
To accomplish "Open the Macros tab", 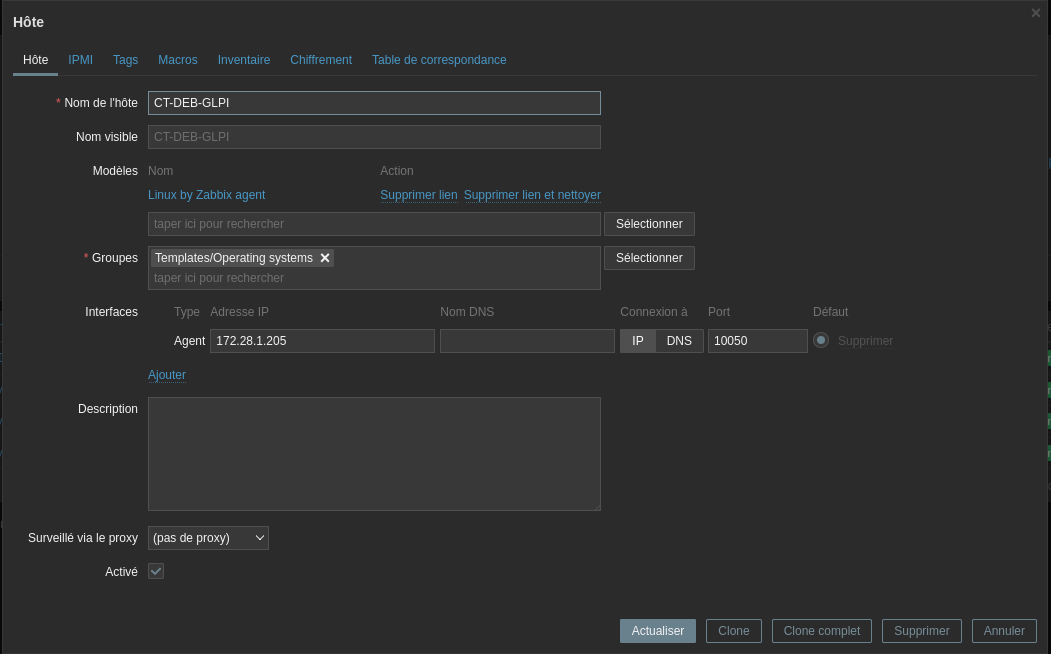I will click(x=178, y=60).
